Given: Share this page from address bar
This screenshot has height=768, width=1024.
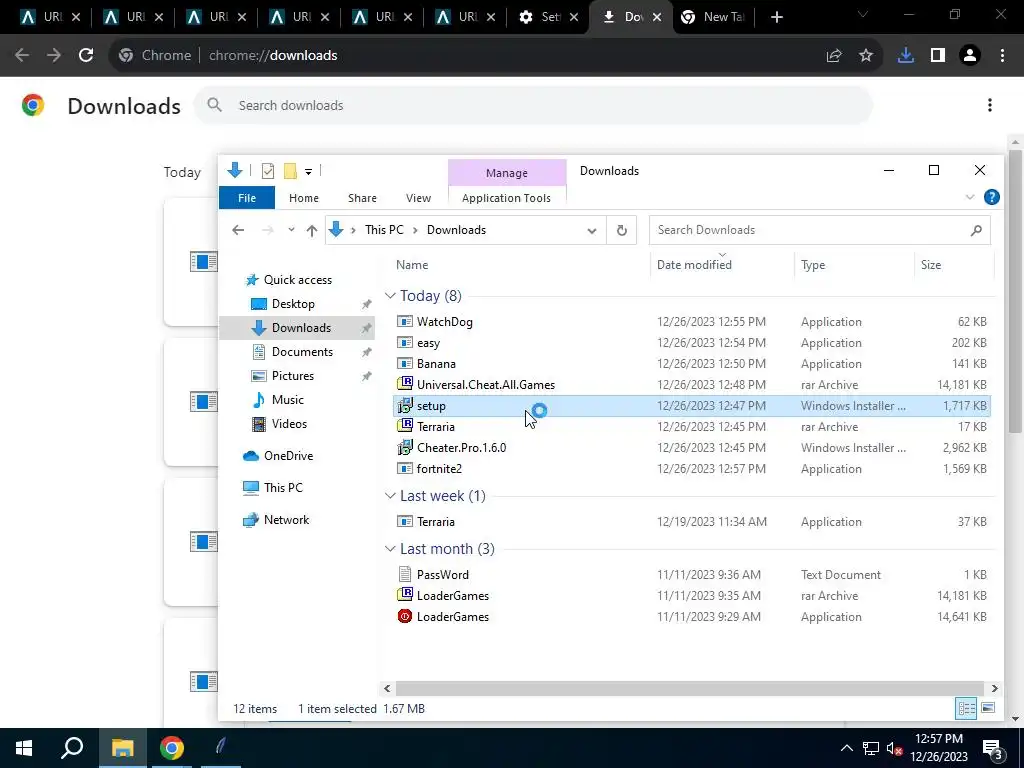Looking at the screenshot, I should 833,56.
